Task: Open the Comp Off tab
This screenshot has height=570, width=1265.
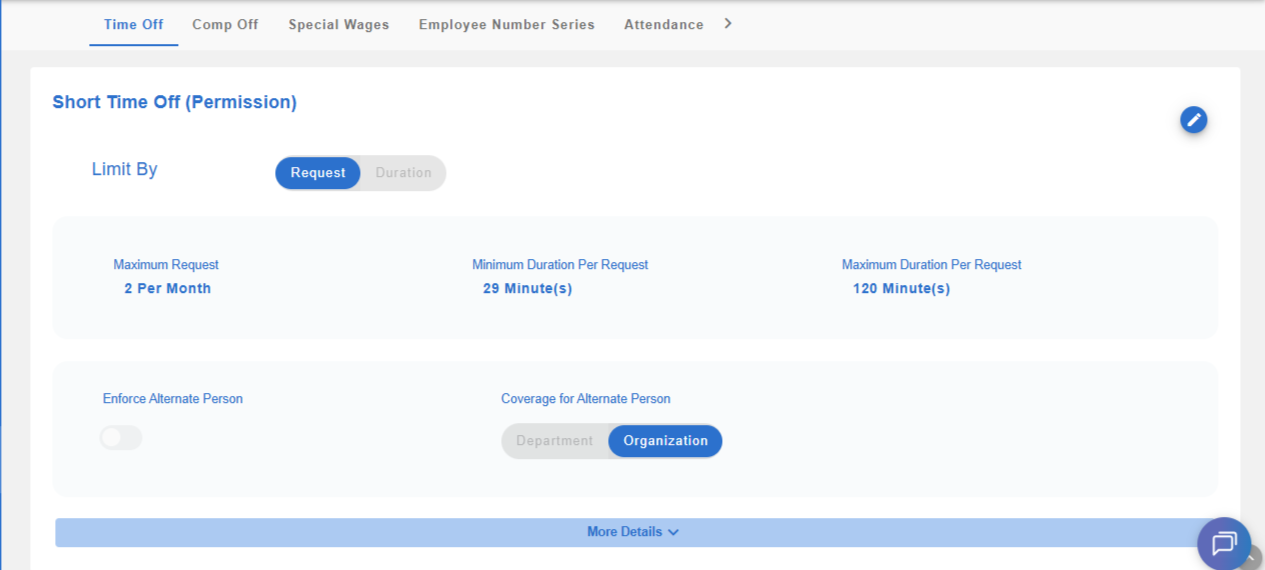Action: [225, 24]
